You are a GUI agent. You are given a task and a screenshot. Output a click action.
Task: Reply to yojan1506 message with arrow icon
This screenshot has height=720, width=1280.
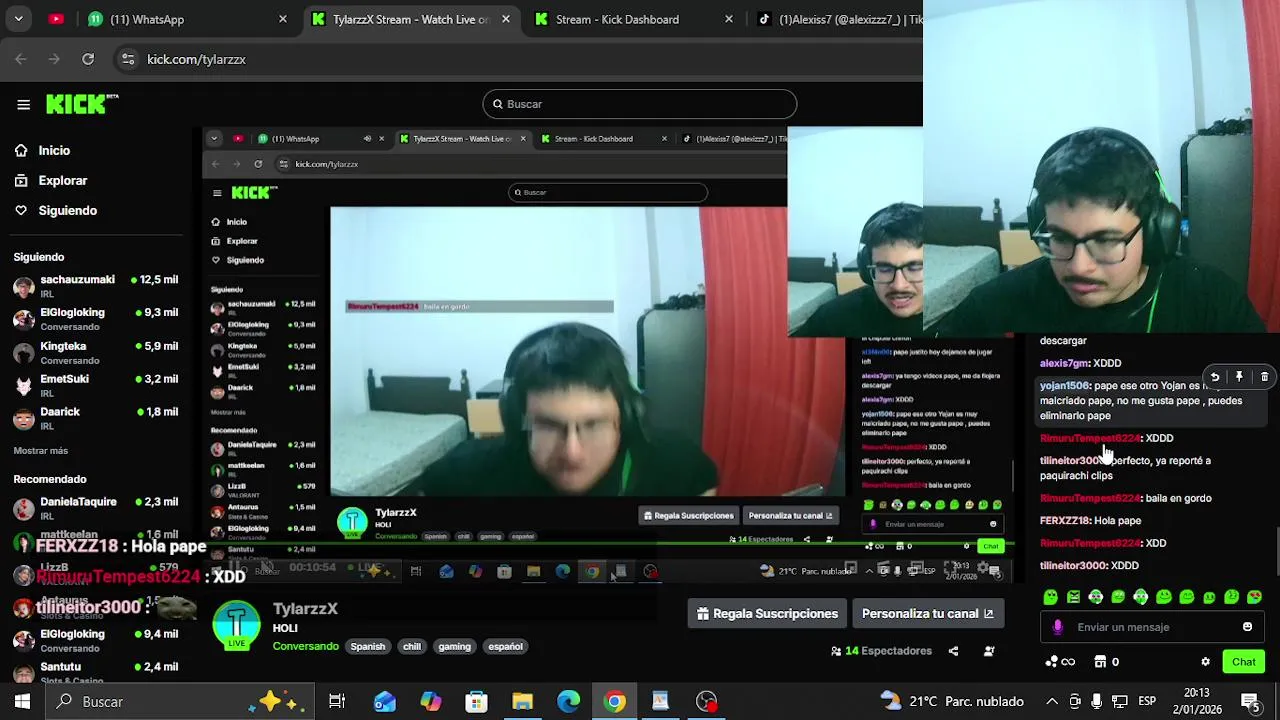point(1214,377)
